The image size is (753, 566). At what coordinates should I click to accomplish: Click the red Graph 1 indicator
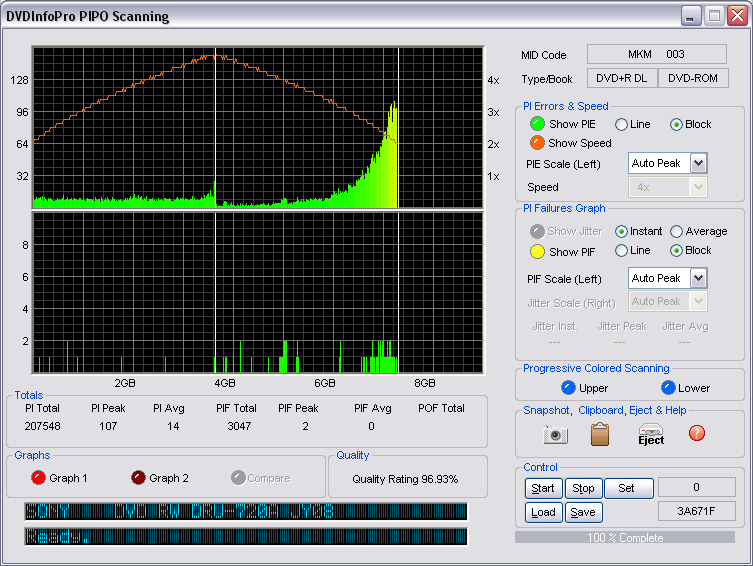(38, 478)
